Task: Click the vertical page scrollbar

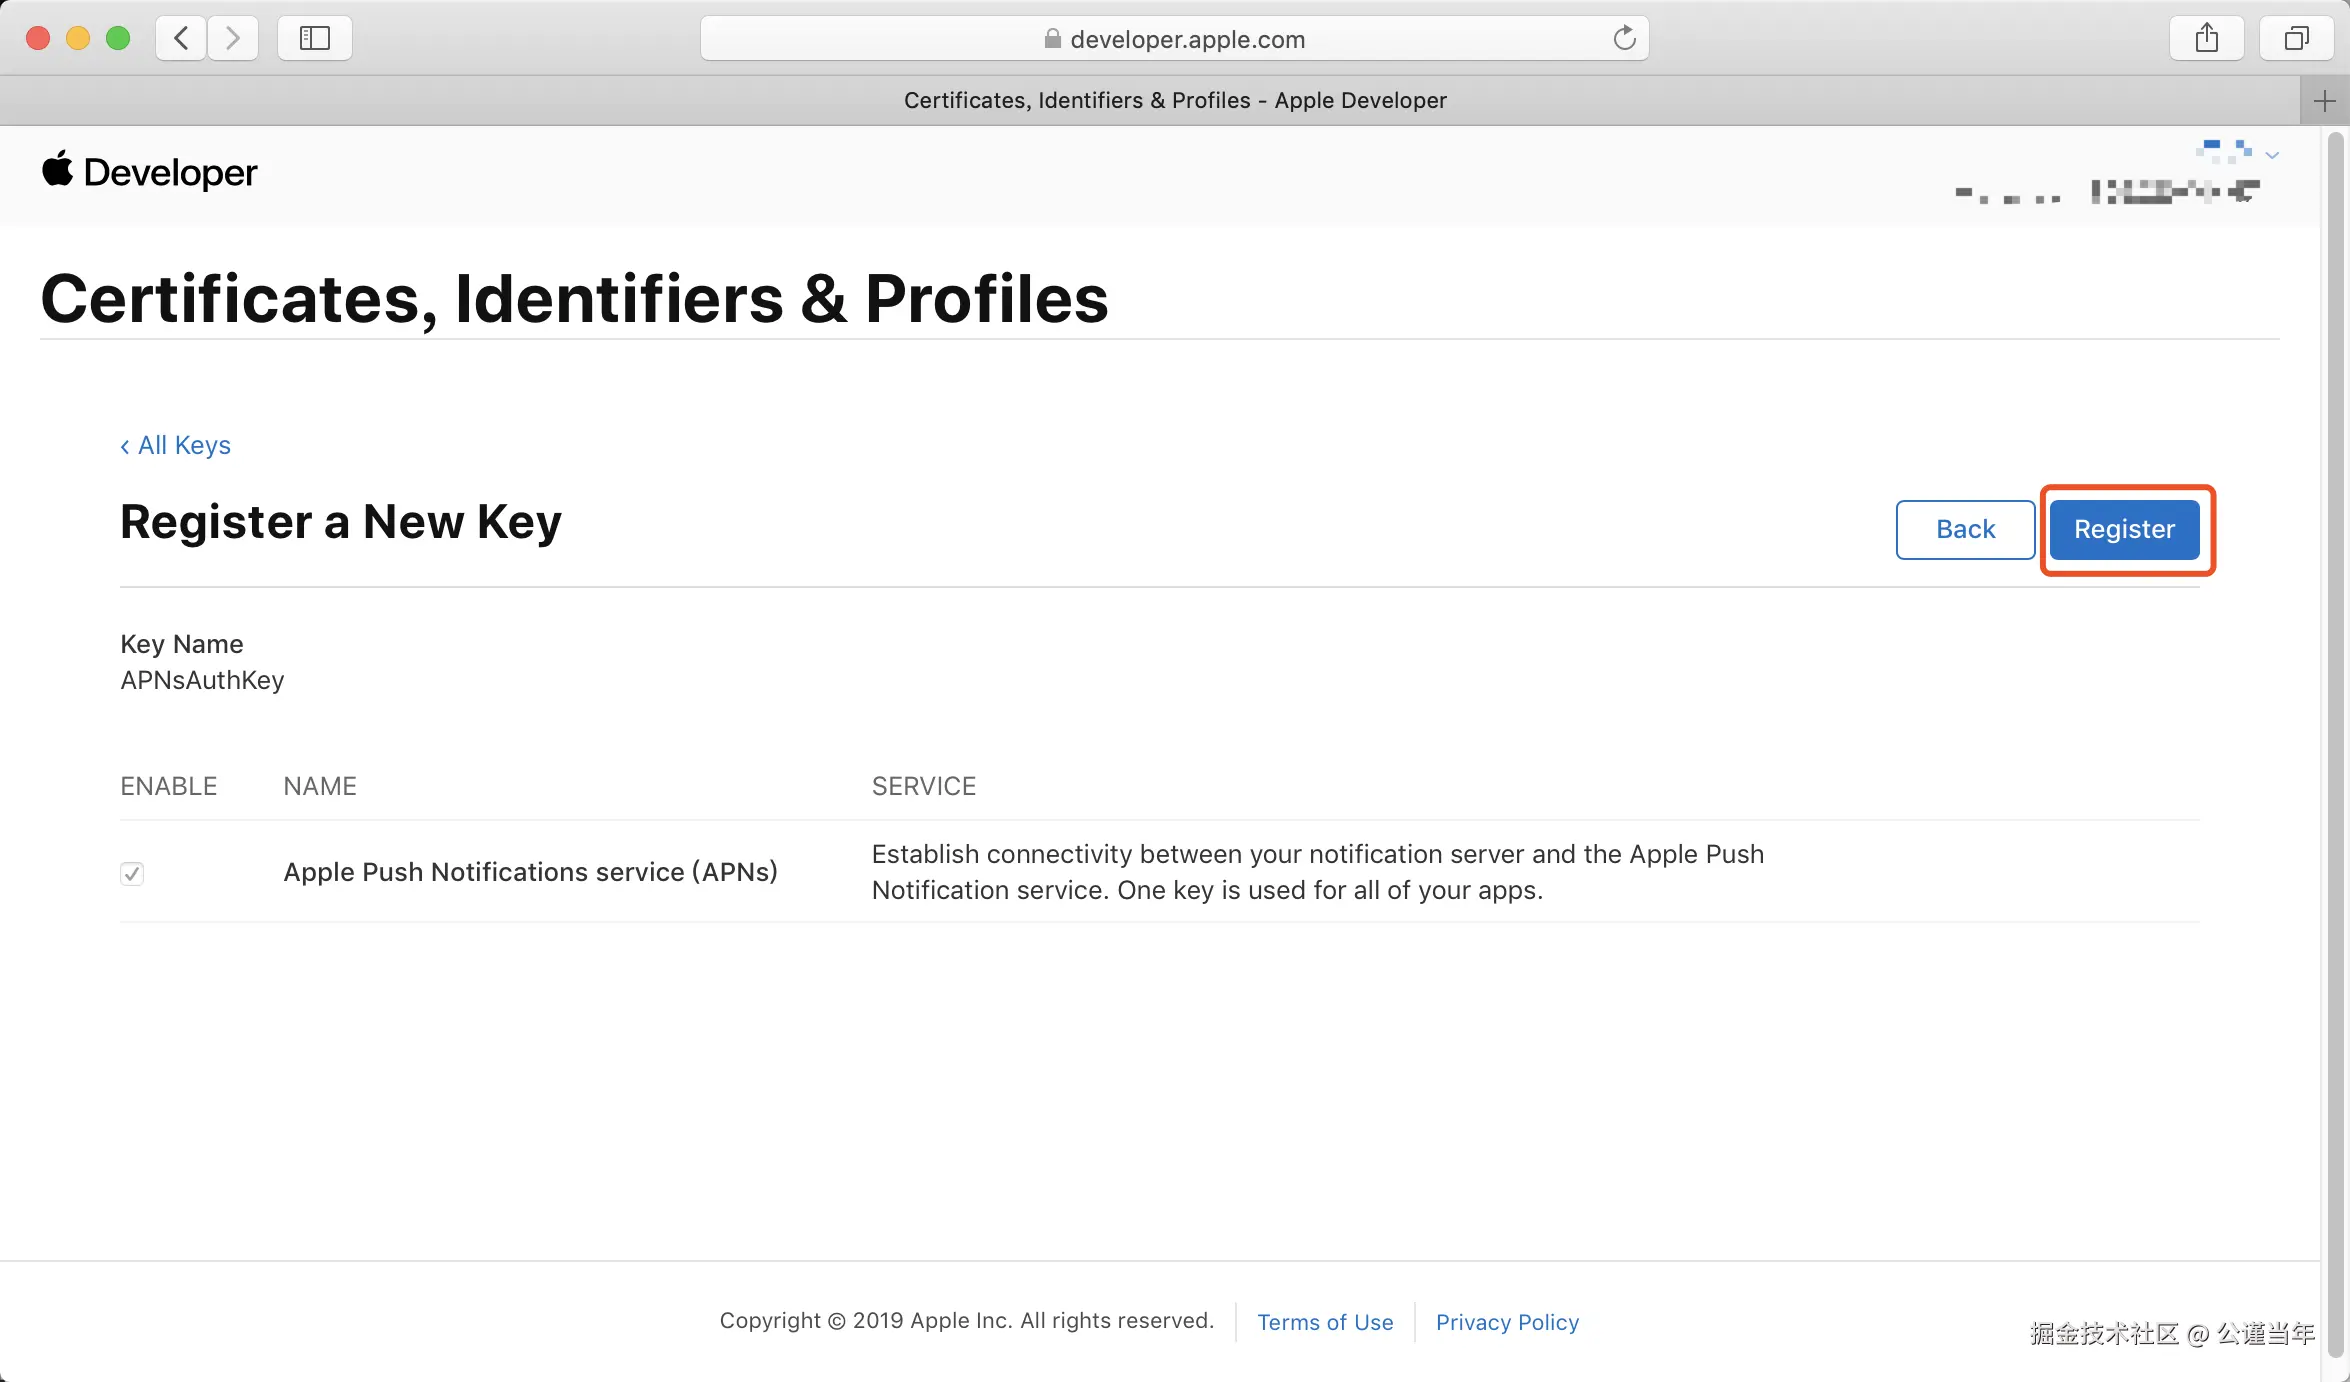Action: tap(2336, 700)
